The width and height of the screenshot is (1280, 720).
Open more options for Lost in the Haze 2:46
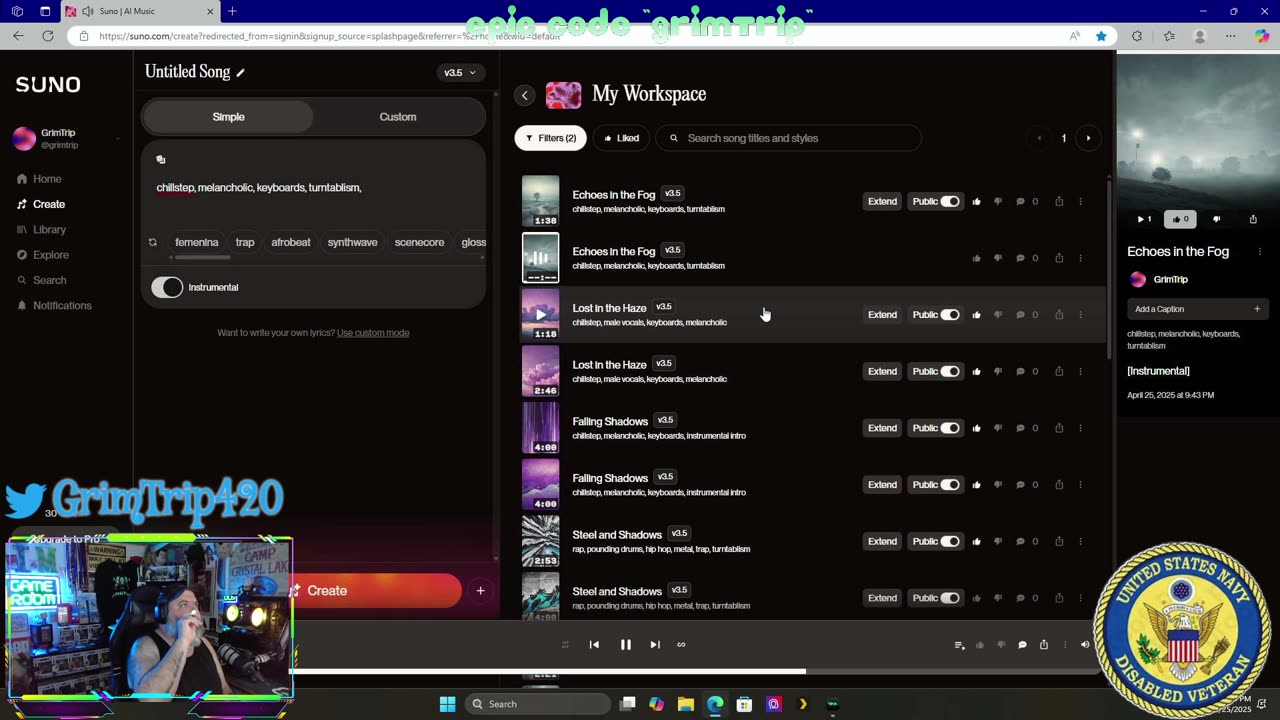point(1080,371)
